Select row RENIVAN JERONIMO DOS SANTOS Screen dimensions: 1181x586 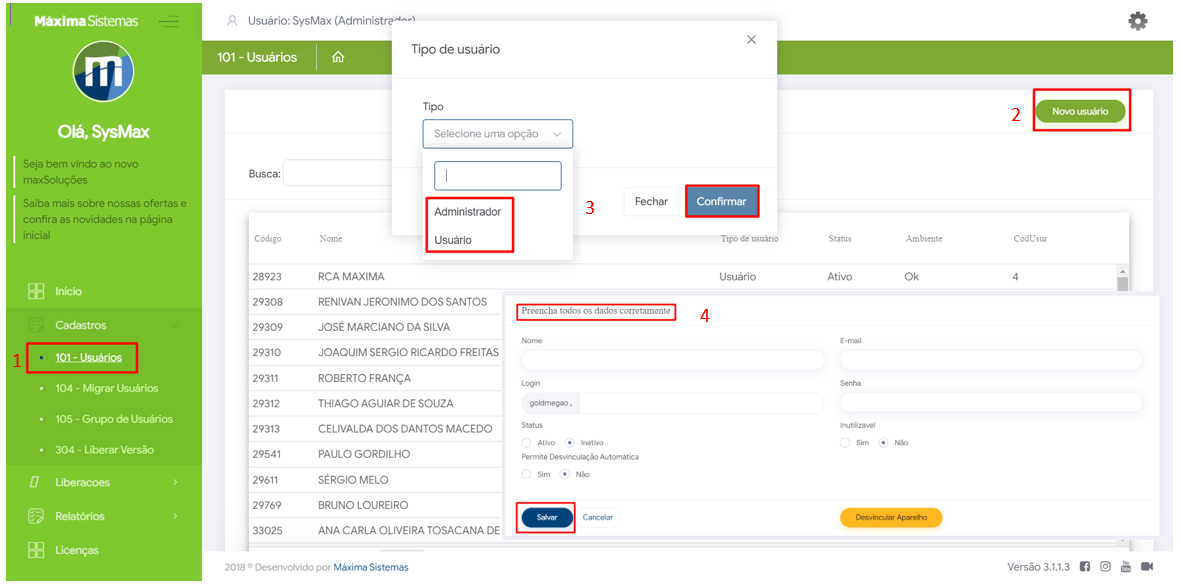click(376, 302)
